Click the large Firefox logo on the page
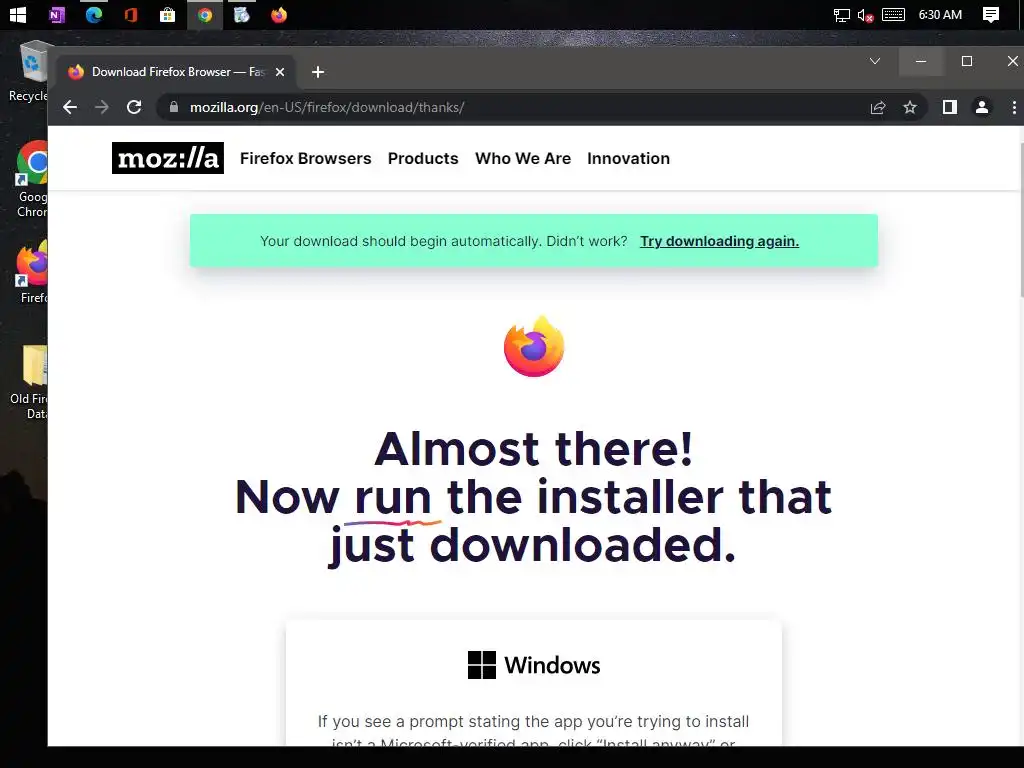This screenshot has height=768, width=1024. click(534, 347)
